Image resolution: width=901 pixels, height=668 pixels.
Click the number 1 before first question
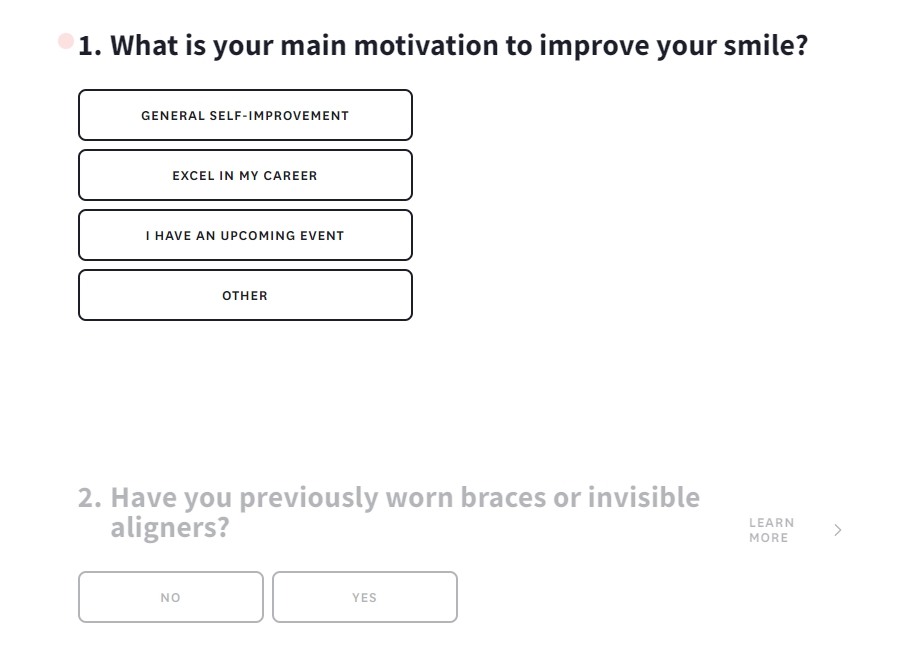coord(90,46)
